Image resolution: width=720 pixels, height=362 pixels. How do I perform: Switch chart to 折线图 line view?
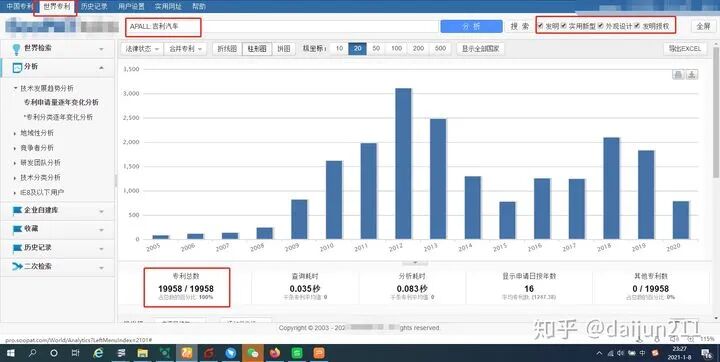coord(227,49)
